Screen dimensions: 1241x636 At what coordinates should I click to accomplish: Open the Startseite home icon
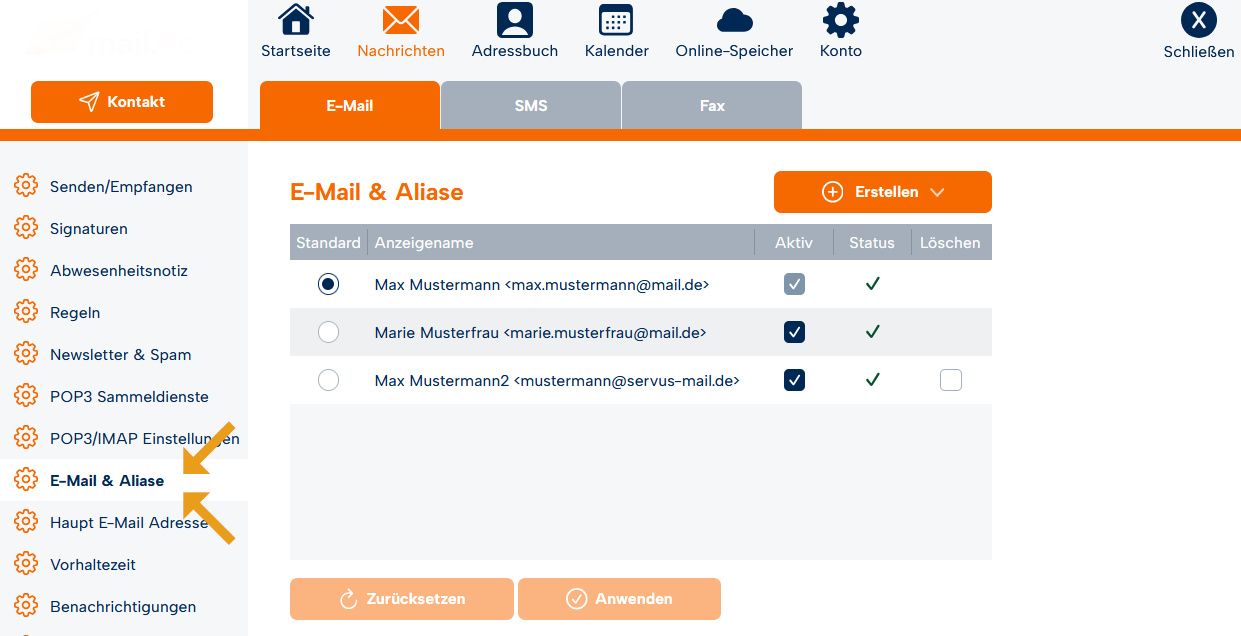(295, 20)
